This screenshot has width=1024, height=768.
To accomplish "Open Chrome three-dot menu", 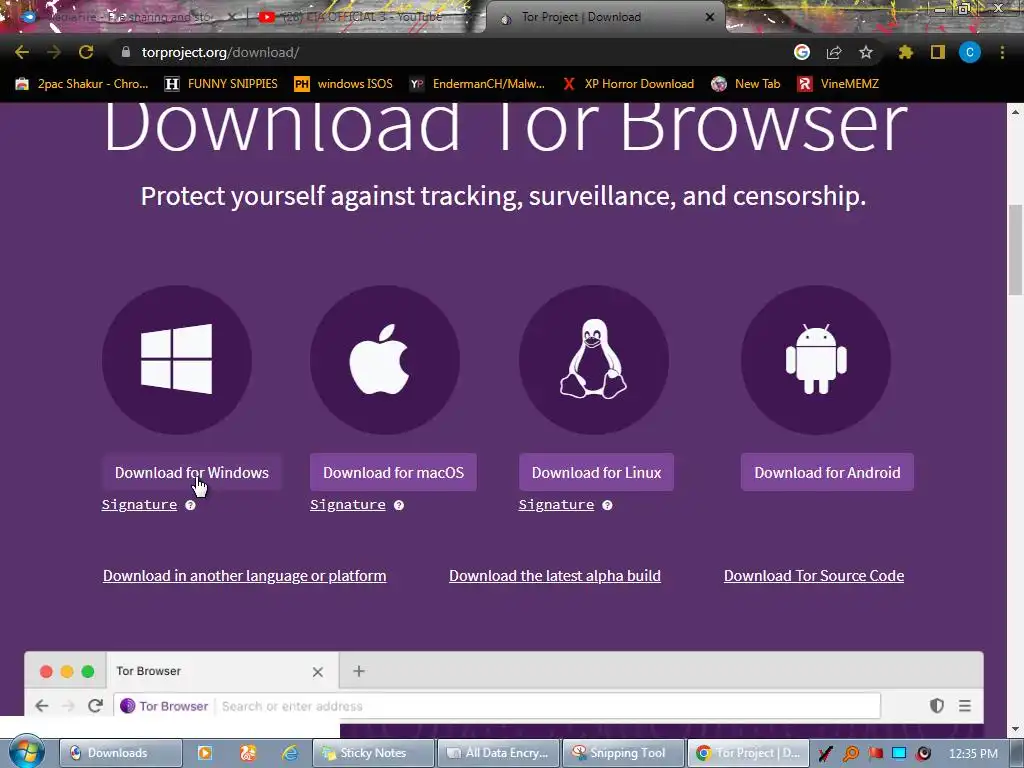I will [1002, 52].
